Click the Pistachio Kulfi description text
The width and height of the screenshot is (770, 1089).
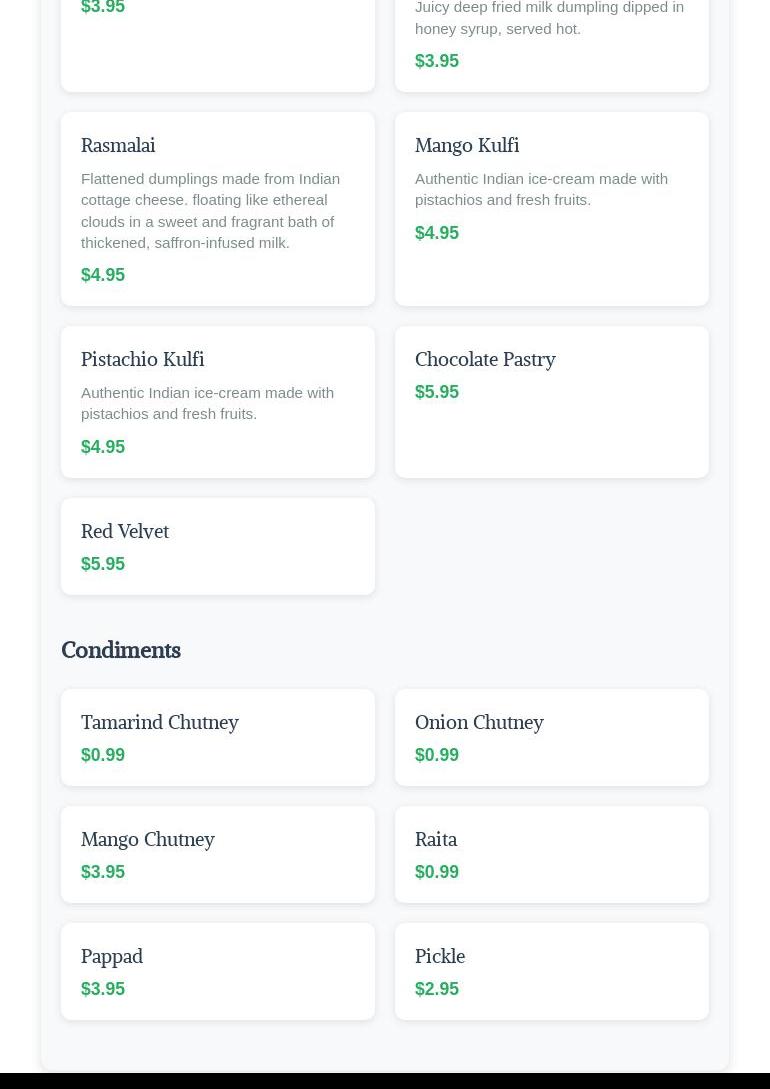click(x=208, y=404)
